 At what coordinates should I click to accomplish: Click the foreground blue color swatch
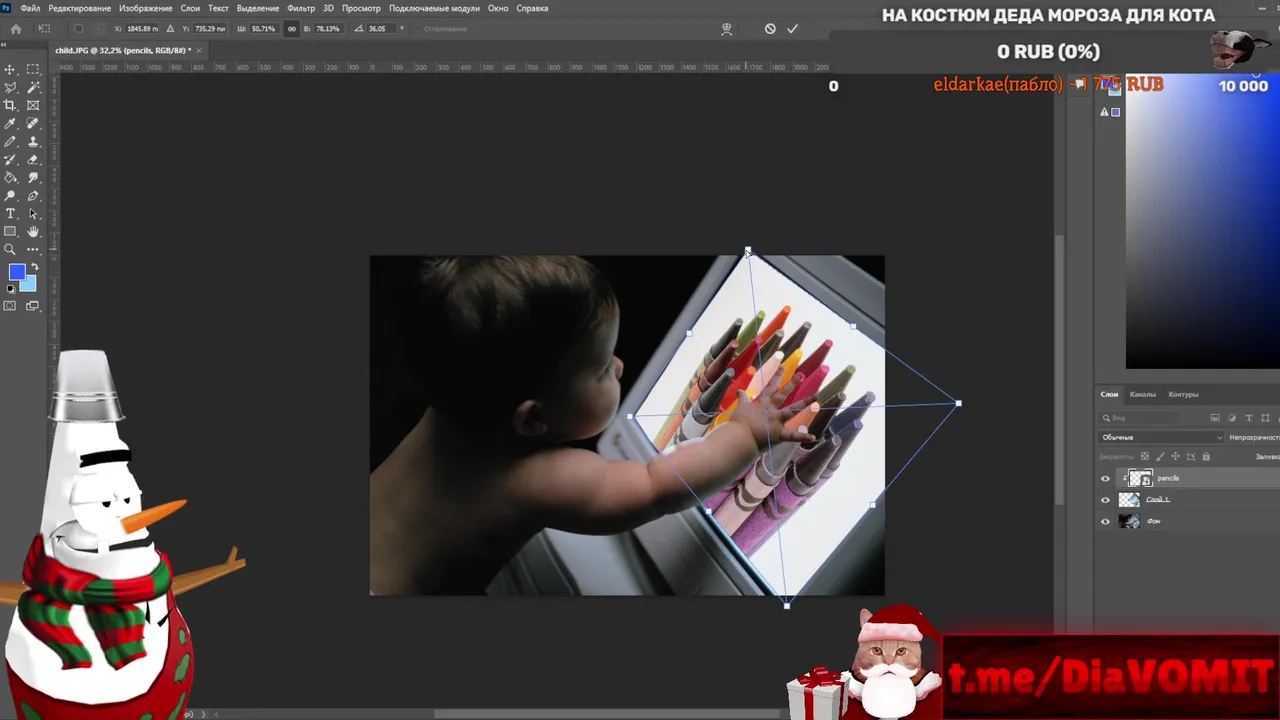point(15,271)
